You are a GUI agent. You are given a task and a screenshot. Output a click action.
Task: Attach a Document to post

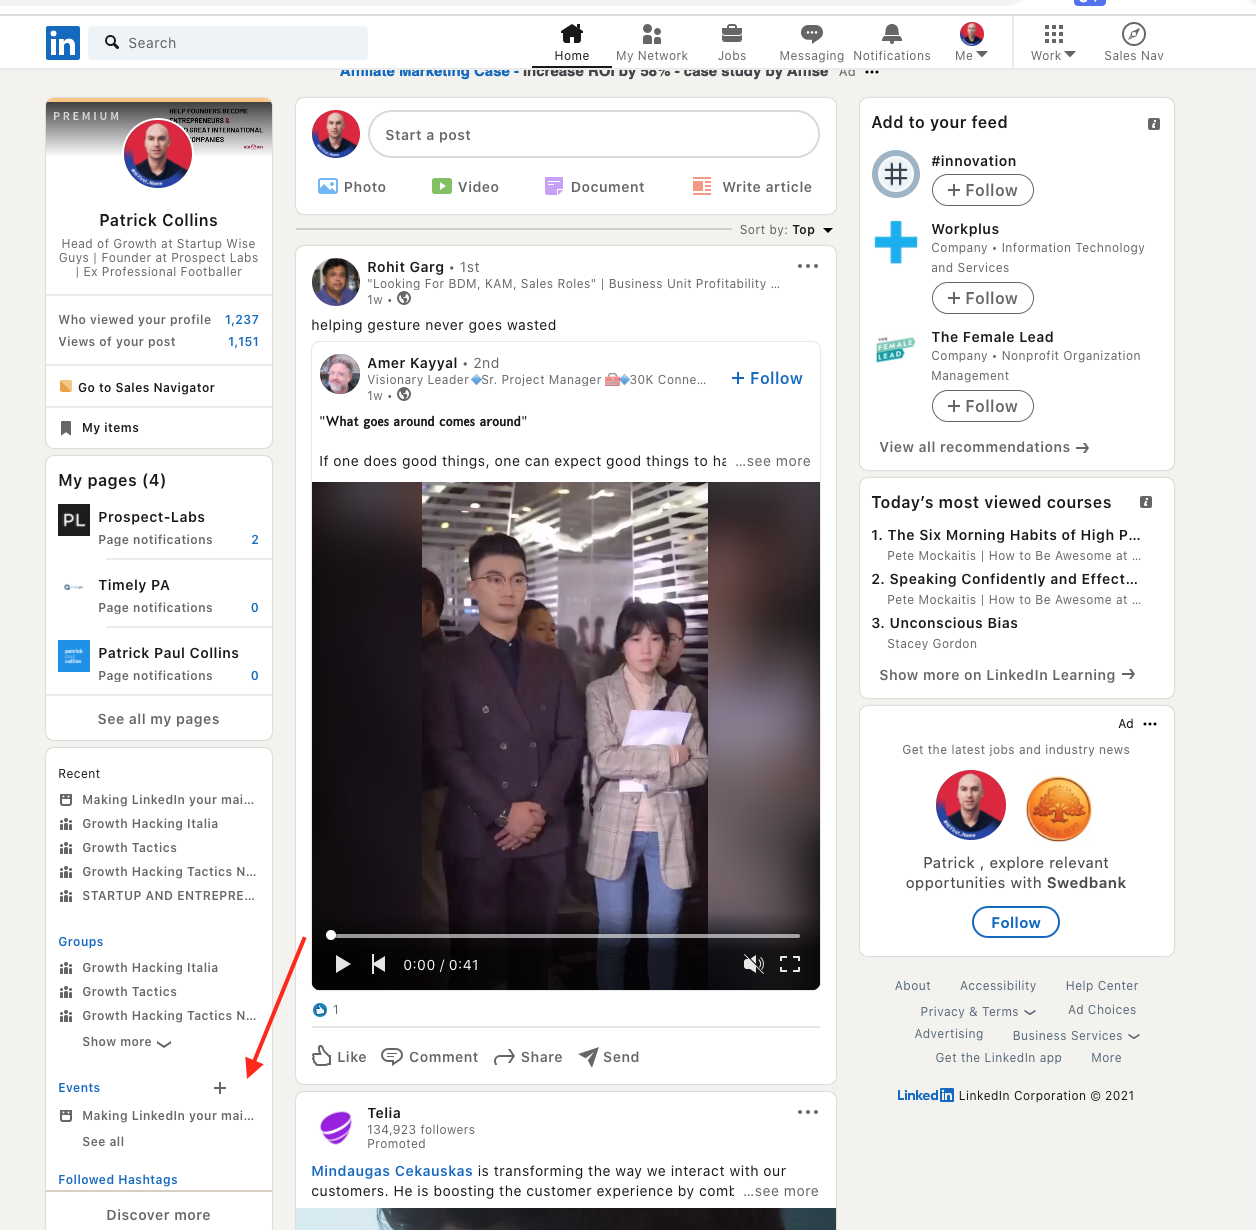595,187
